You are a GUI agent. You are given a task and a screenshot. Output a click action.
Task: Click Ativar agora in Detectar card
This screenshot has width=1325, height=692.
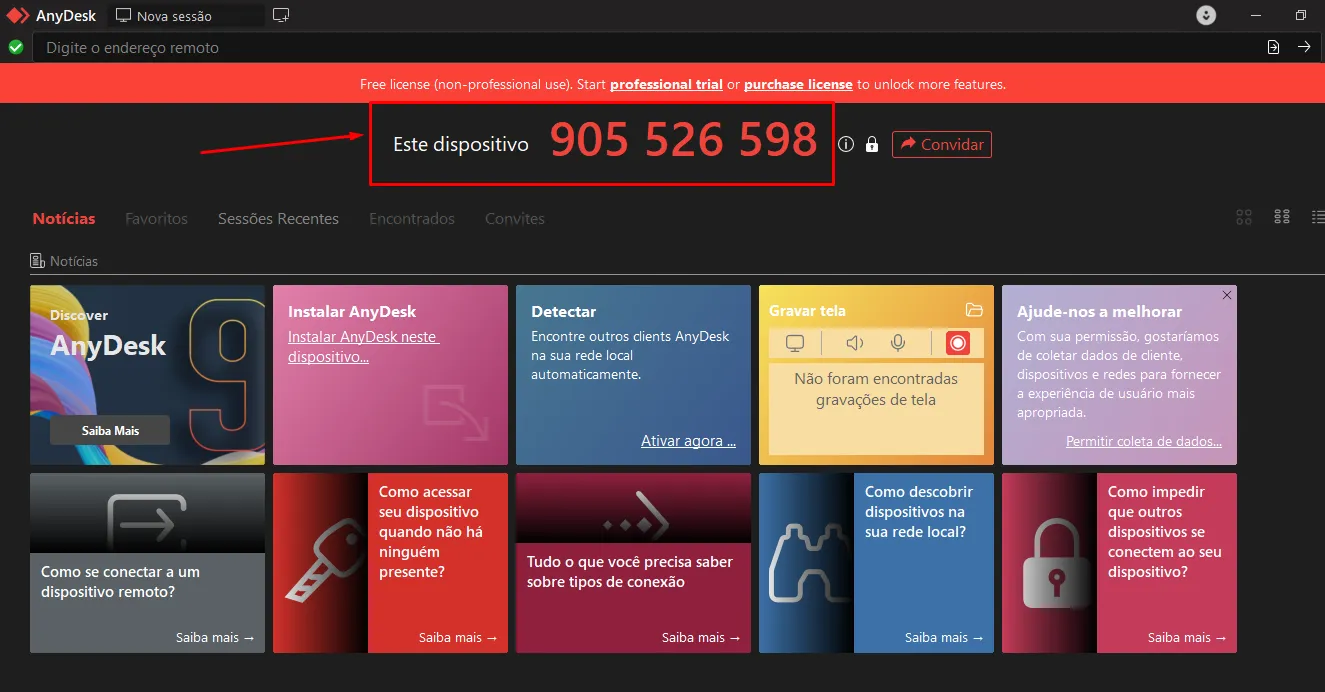point(688,441)
